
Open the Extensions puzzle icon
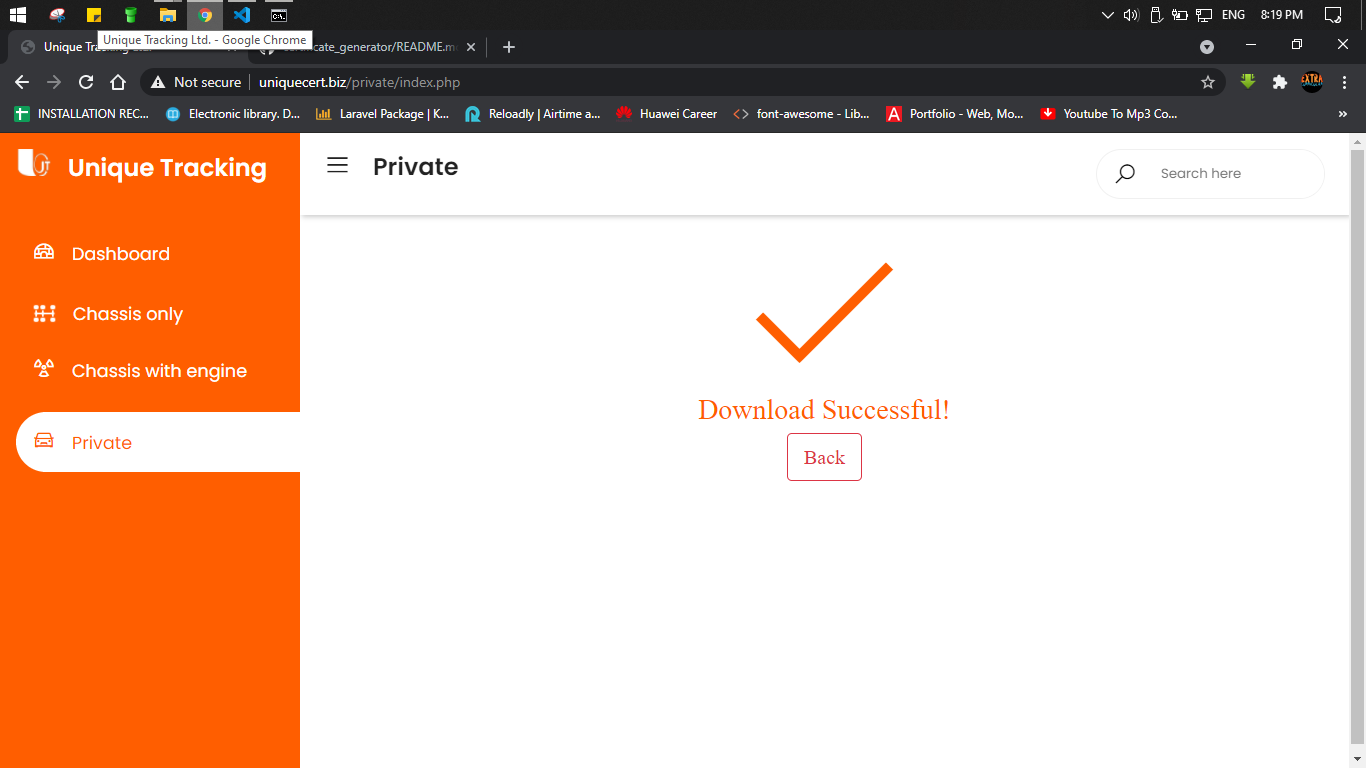1279,82
